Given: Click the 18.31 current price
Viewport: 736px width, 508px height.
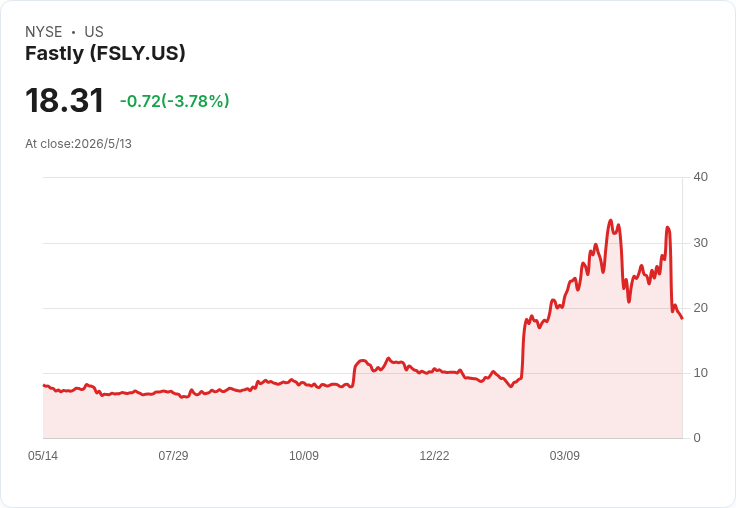Looking at the screenshot, I should [x=64, y=100].
